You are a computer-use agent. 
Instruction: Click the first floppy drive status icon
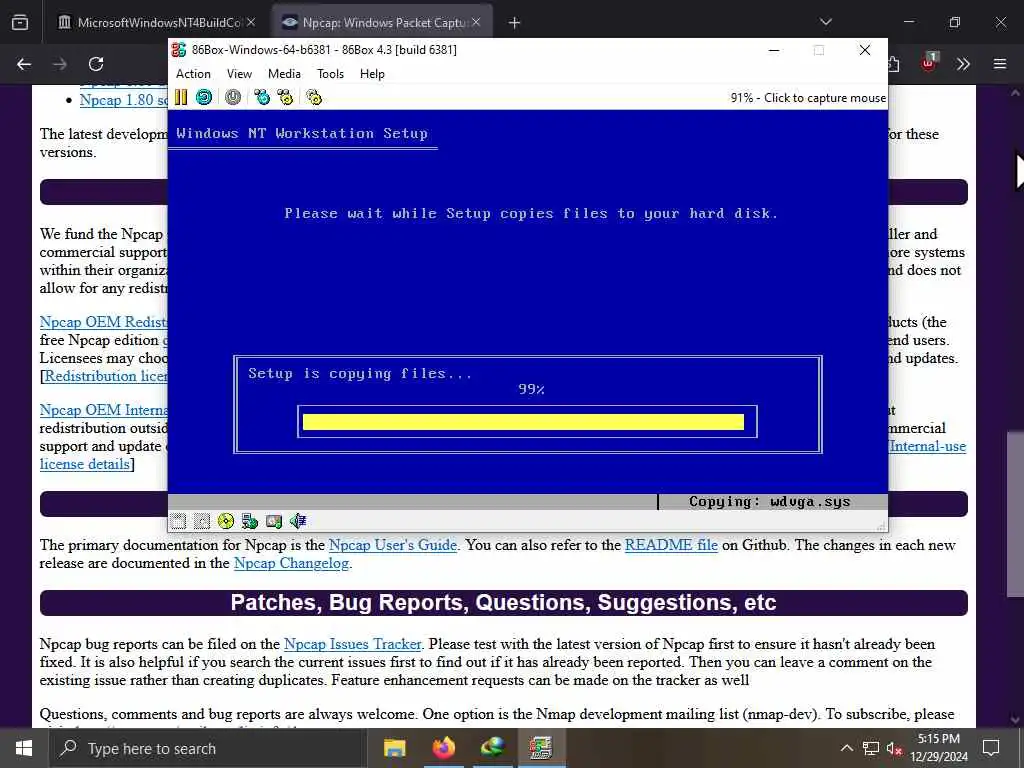pos(178,521)
